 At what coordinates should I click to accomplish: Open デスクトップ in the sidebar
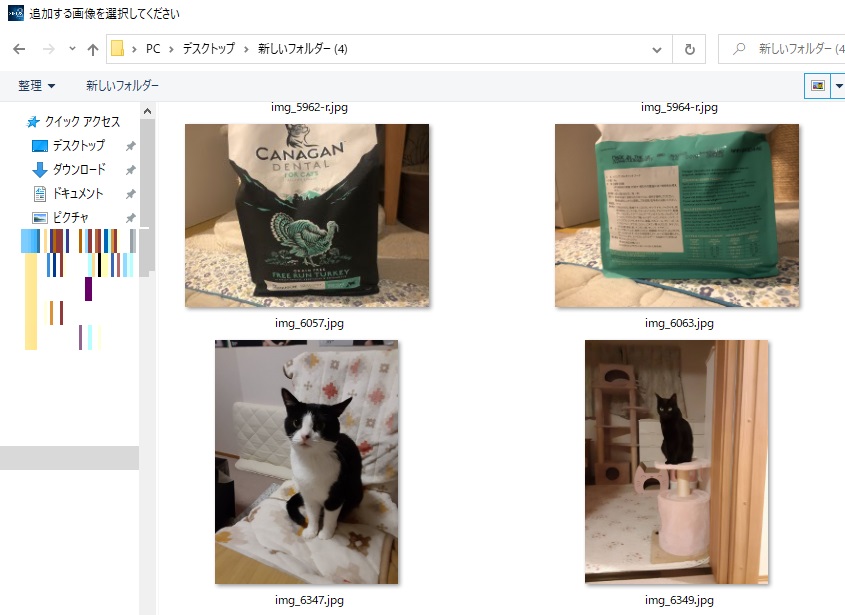point(79,146)
